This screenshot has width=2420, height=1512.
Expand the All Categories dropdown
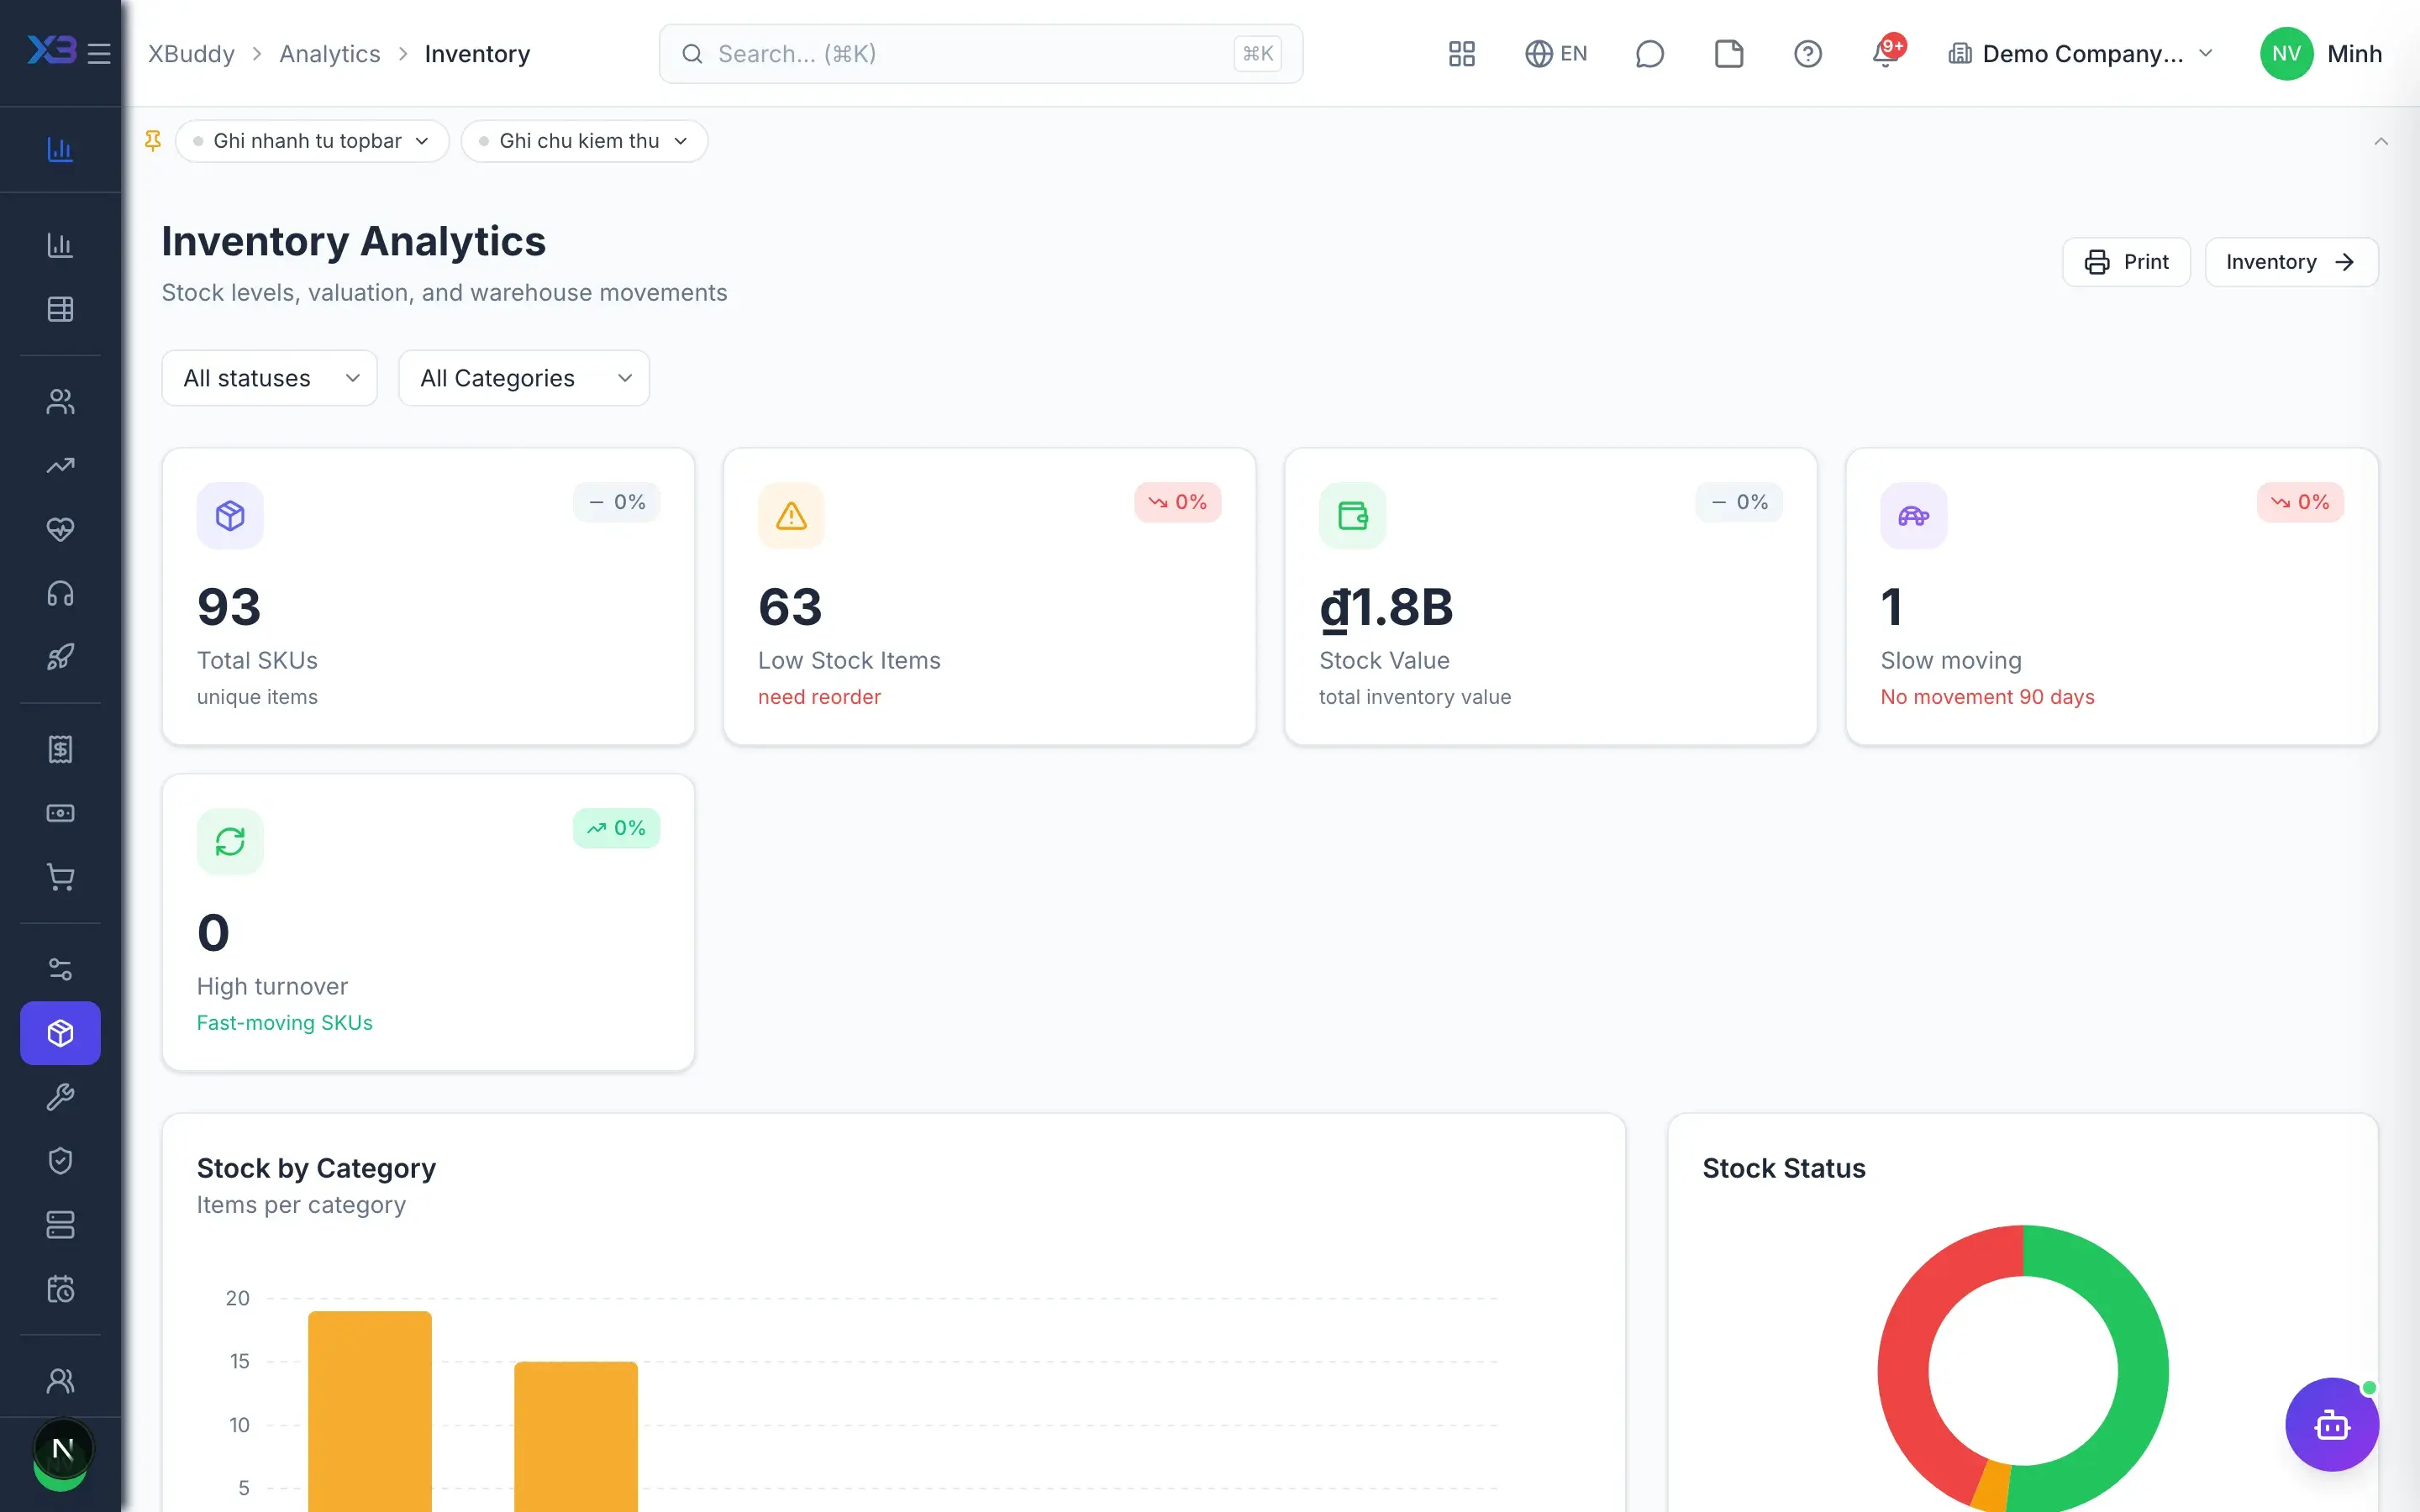click(524, 378)
